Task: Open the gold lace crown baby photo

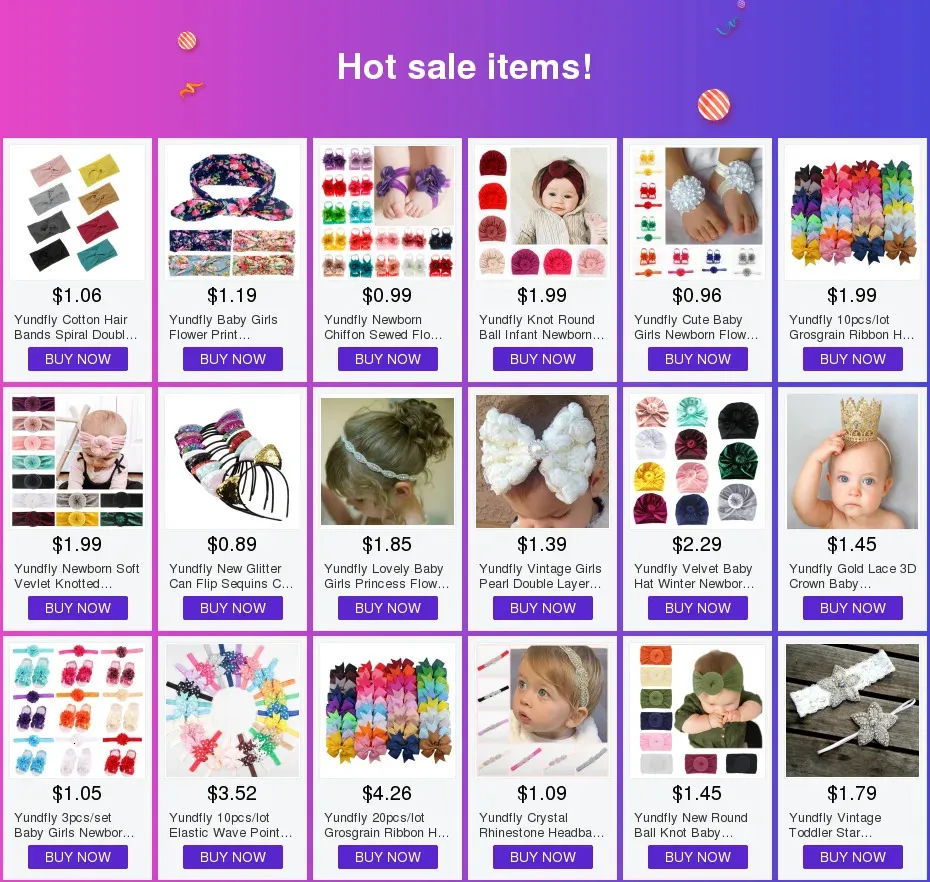Action: [852, 461]
